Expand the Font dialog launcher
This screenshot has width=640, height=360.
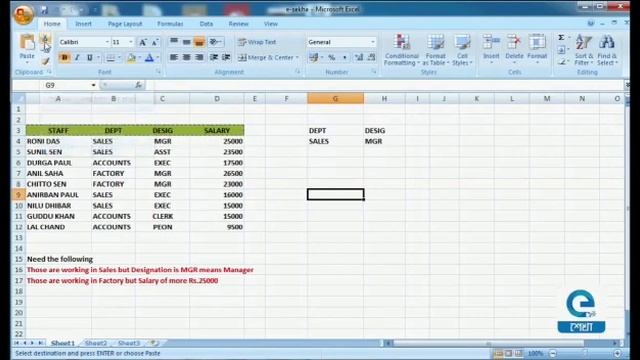(x=158, y=72)
